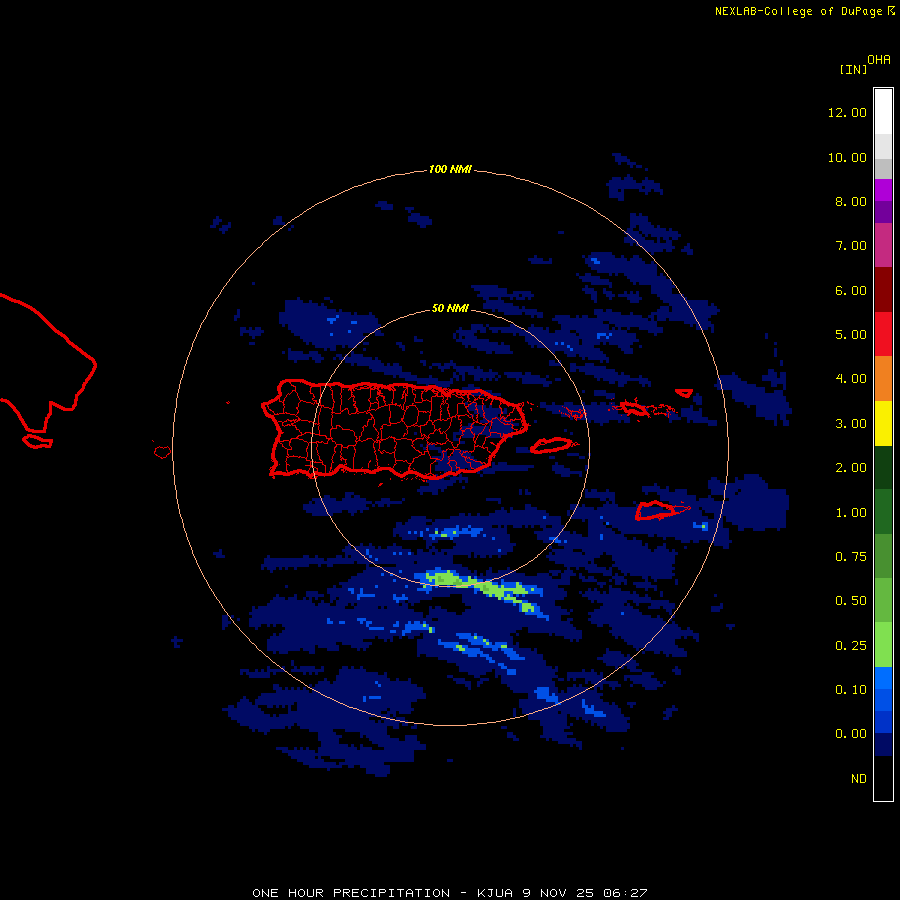Click the One Hour Precipitation caption
Viewport: 900px width, 900px height.
click(450, 893)
